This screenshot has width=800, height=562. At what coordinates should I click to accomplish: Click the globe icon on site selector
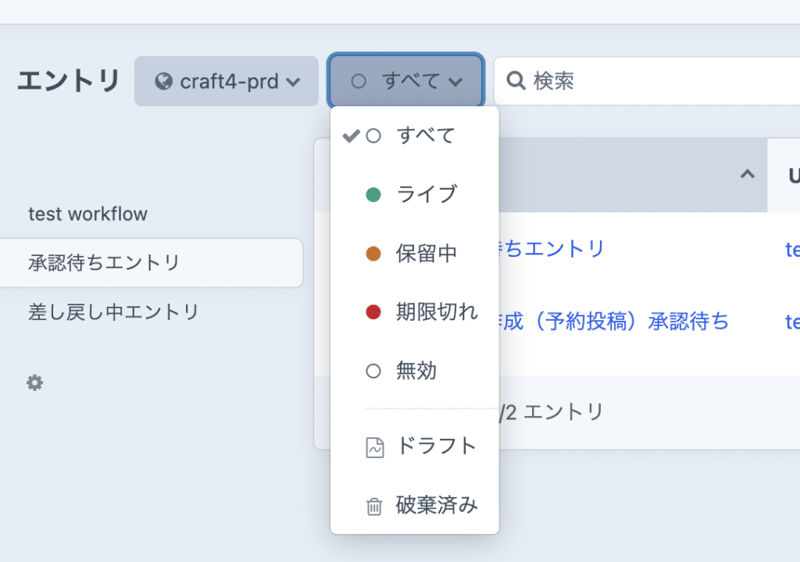point(164,81)
